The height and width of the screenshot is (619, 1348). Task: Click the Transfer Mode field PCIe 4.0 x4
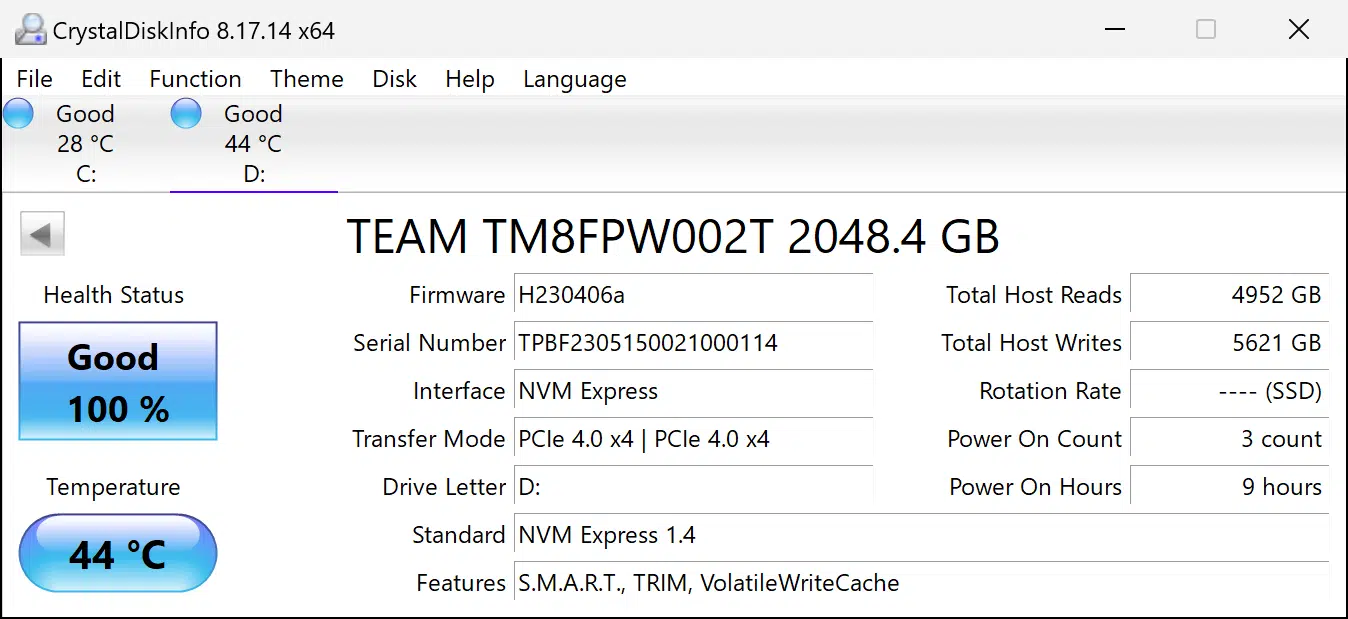[x=693, y=439]
